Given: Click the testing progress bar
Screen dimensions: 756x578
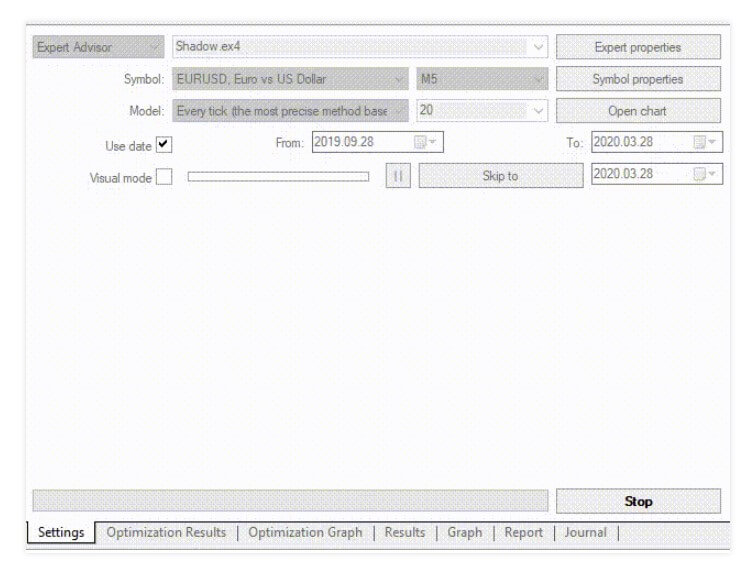Looking at the screenshot, I should 290,501.
